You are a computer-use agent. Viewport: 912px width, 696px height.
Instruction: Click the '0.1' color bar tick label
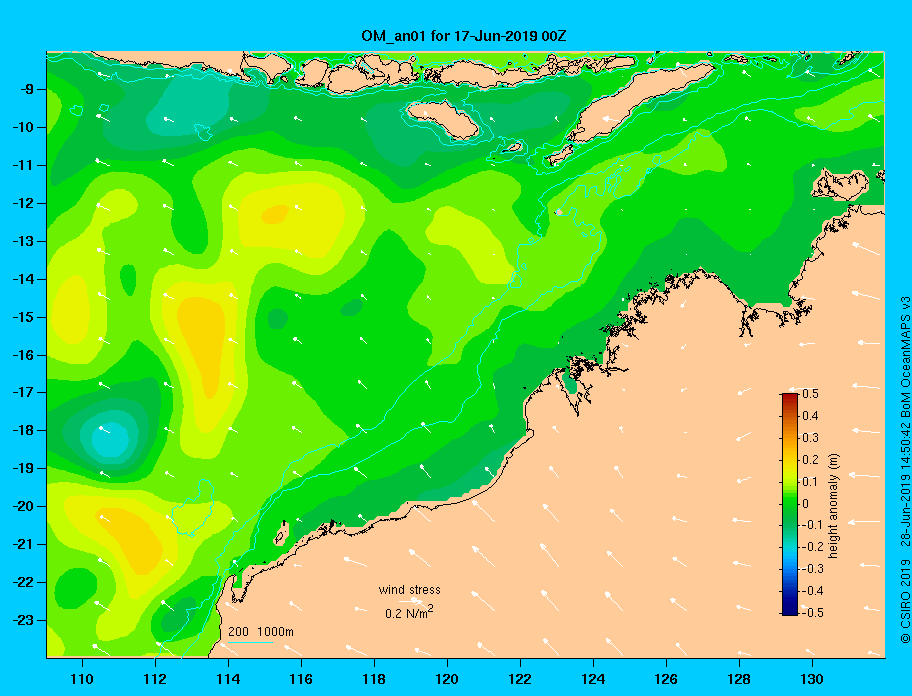point(810,481)
